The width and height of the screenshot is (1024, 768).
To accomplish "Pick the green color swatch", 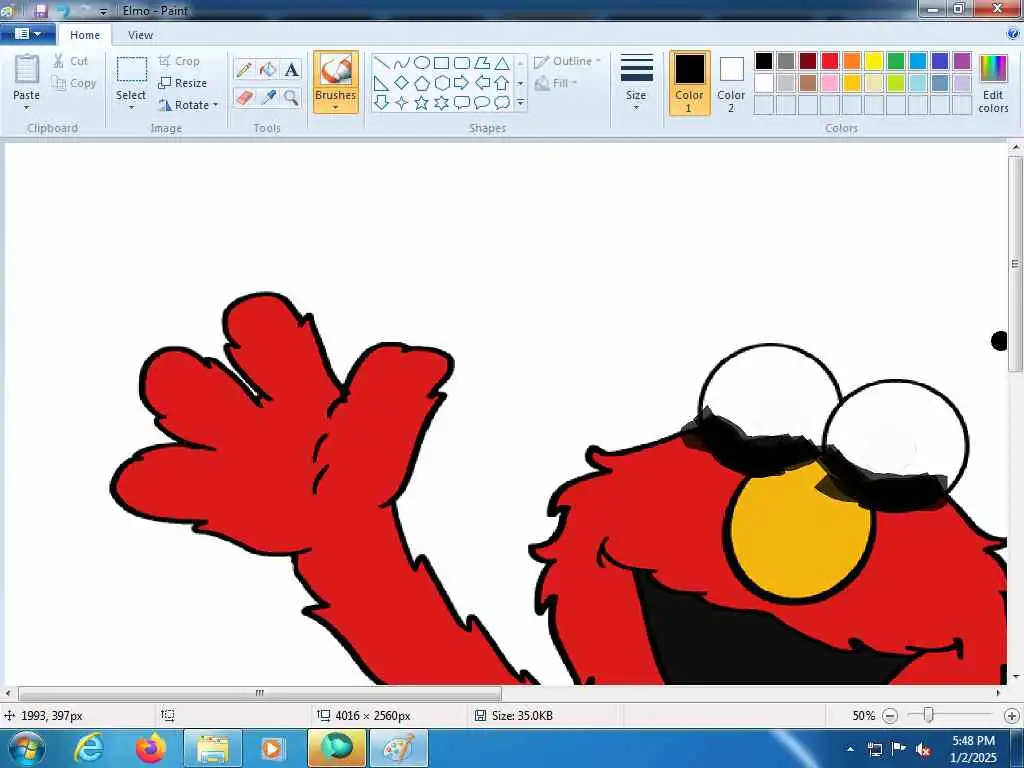I will [896, 61].
